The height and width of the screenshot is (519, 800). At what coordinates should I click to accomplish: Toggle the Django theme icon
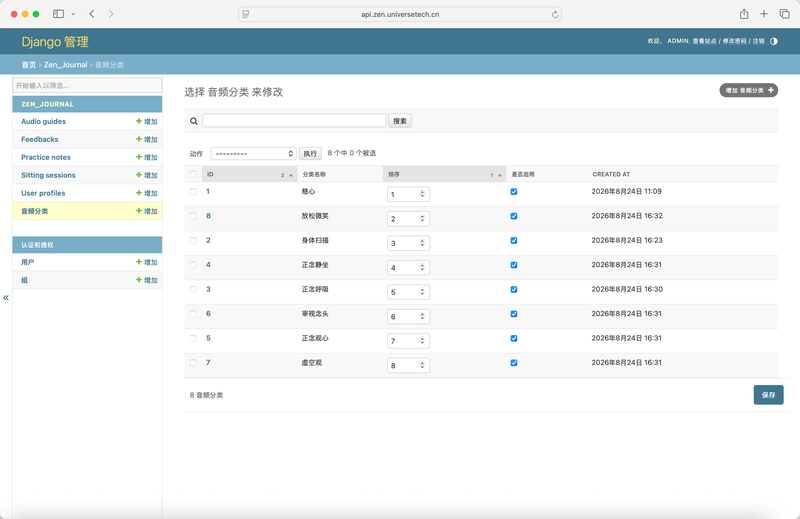[x=773, y=41]
